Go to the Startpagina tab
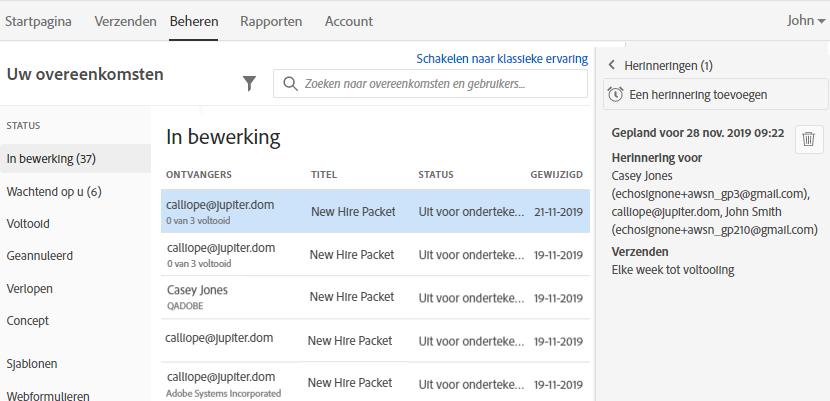The image size is (830, 401). pos(38,21)
